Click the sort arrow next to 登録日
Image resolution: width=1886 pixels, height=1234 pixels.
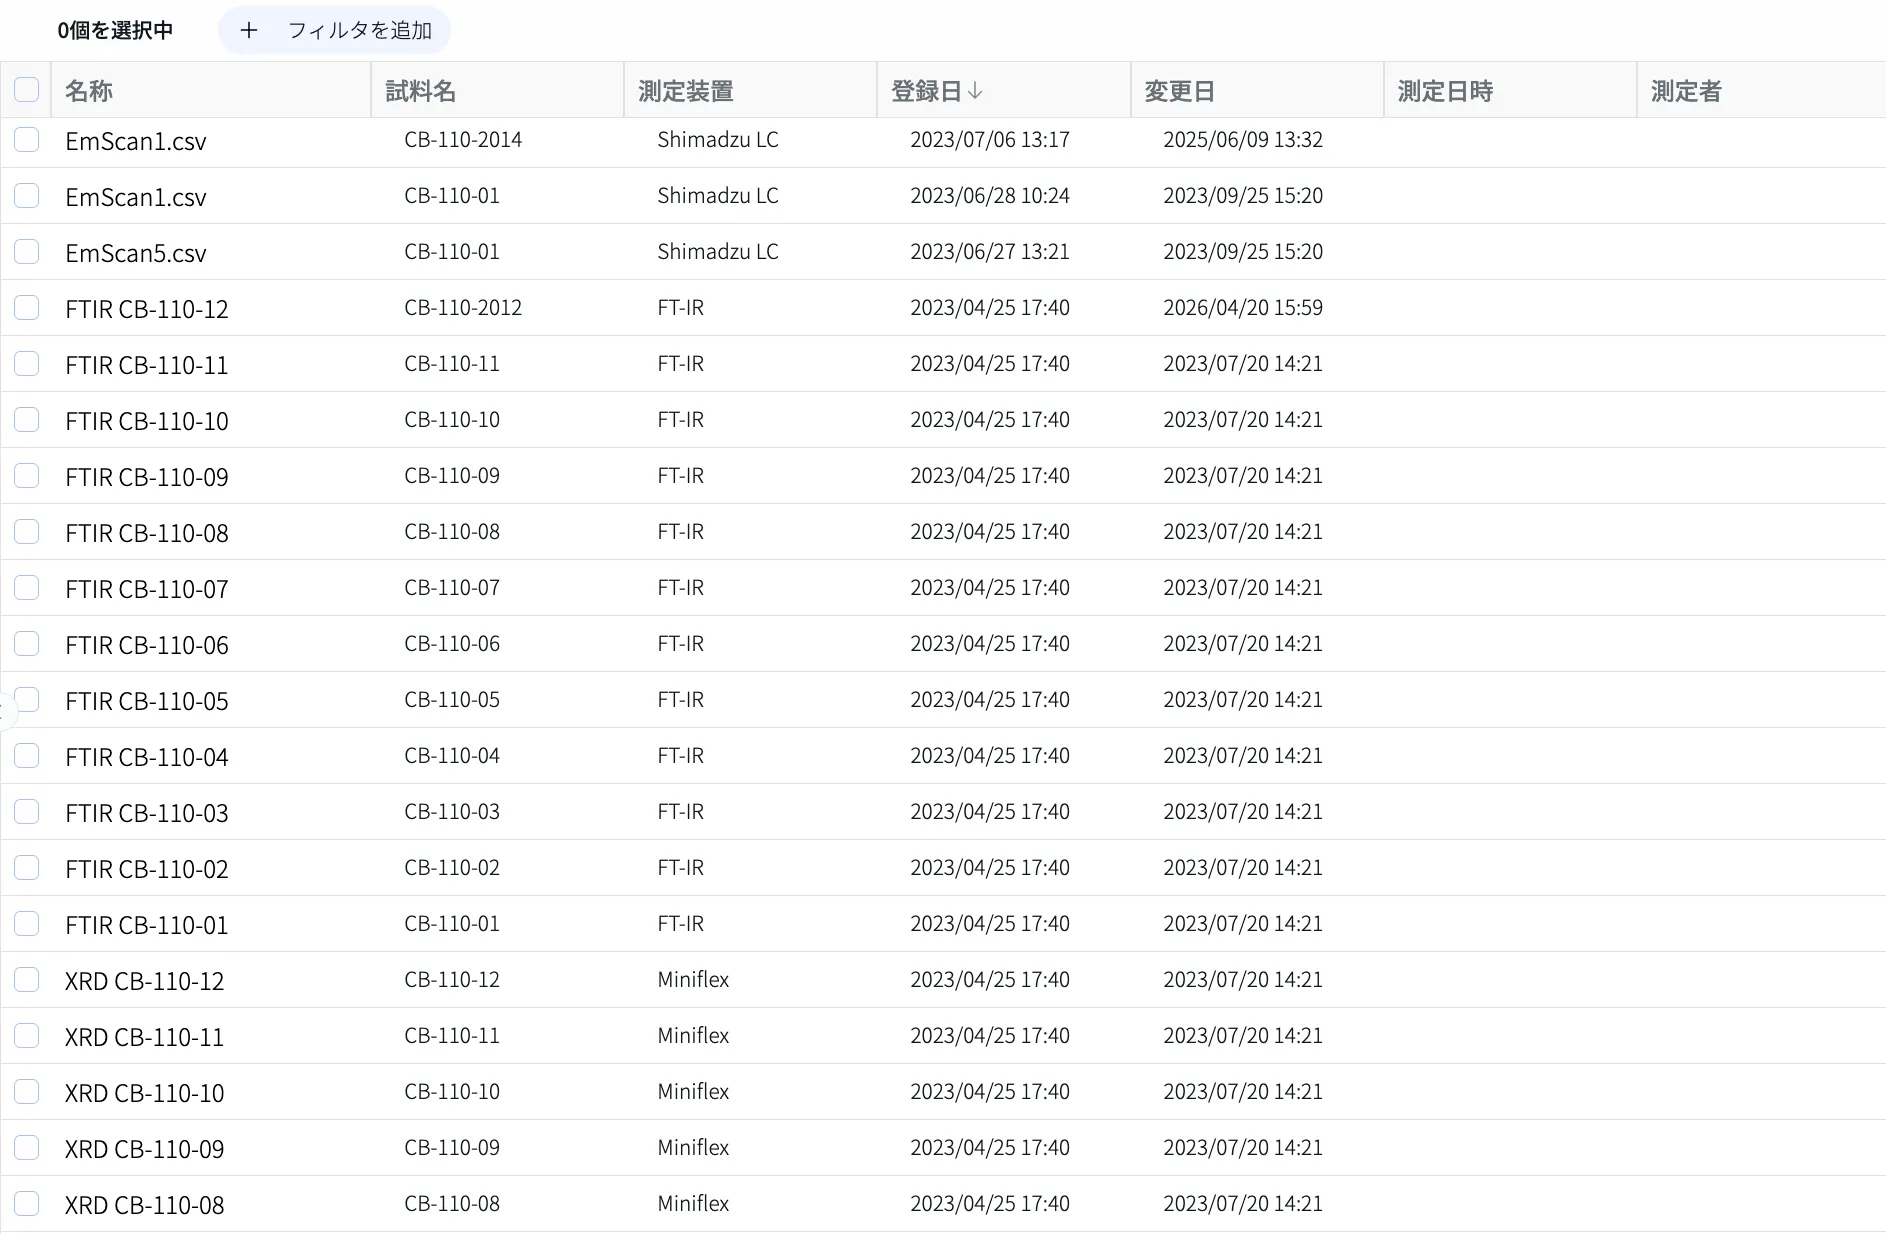976,91
